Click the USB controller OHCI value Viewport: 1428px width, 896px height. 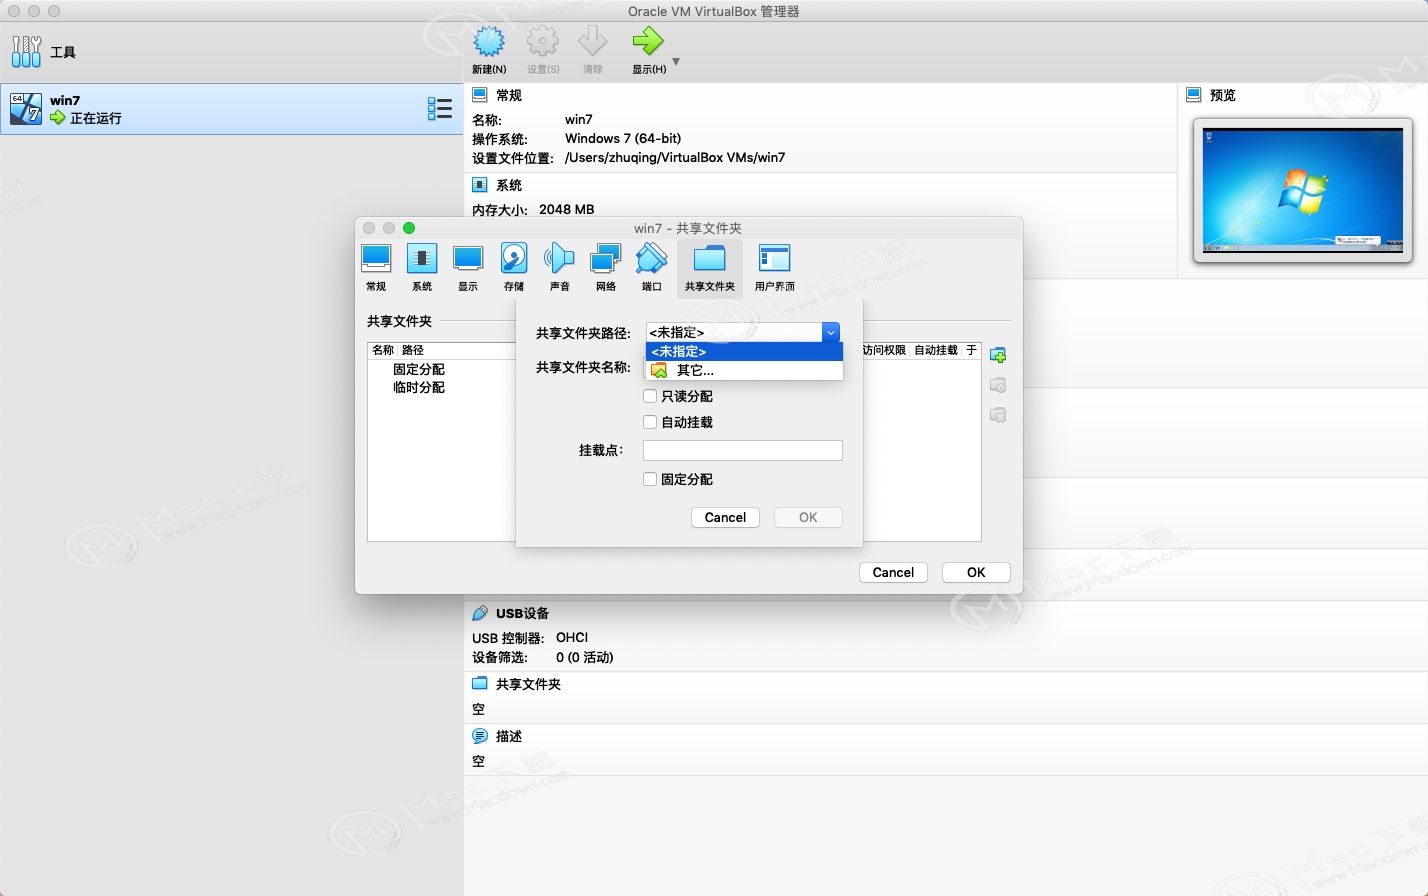572,637
